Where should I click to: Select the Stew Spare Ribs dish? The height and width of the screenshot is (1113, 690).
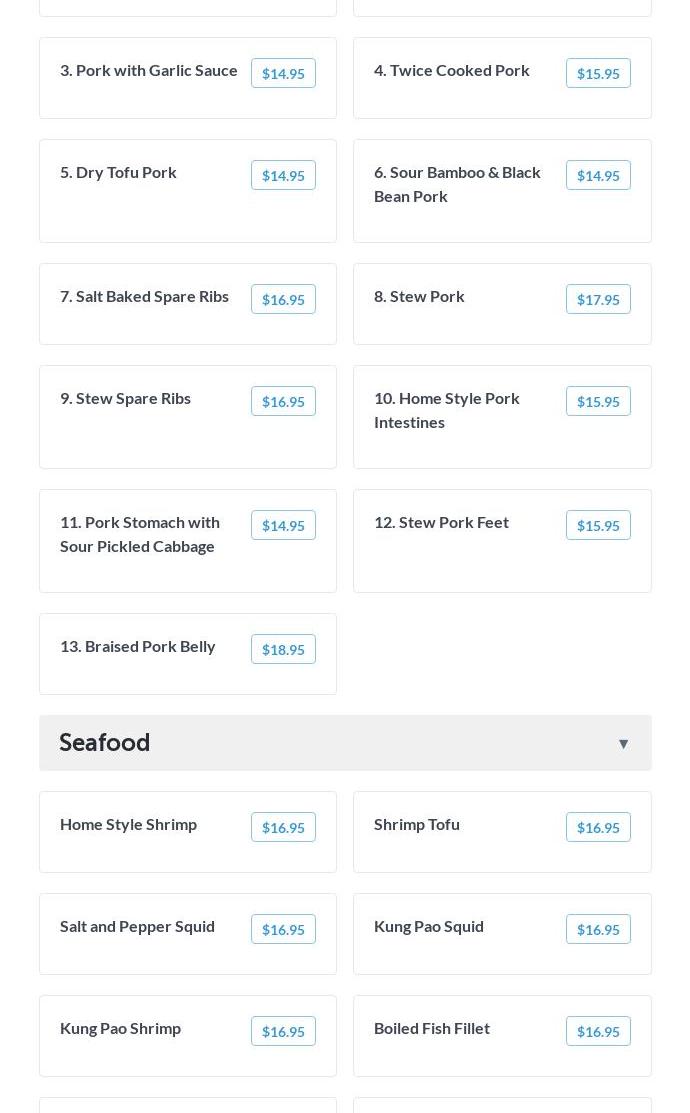[125, 398]
